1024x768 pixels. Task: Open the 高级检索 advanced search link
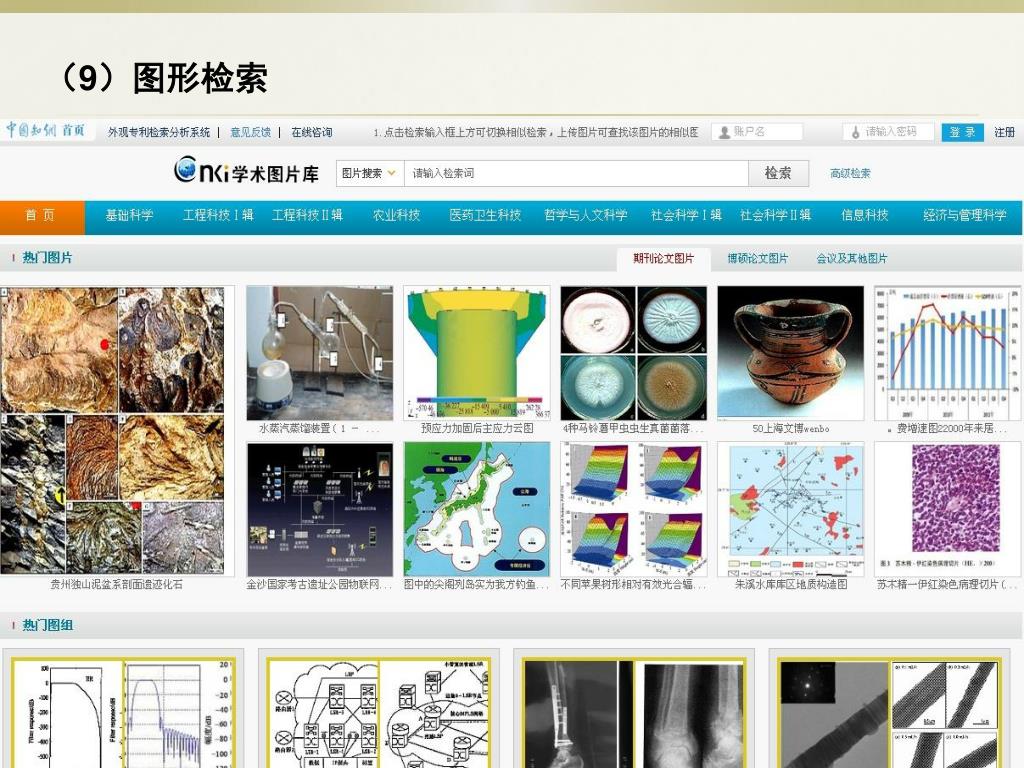point(850,173)
